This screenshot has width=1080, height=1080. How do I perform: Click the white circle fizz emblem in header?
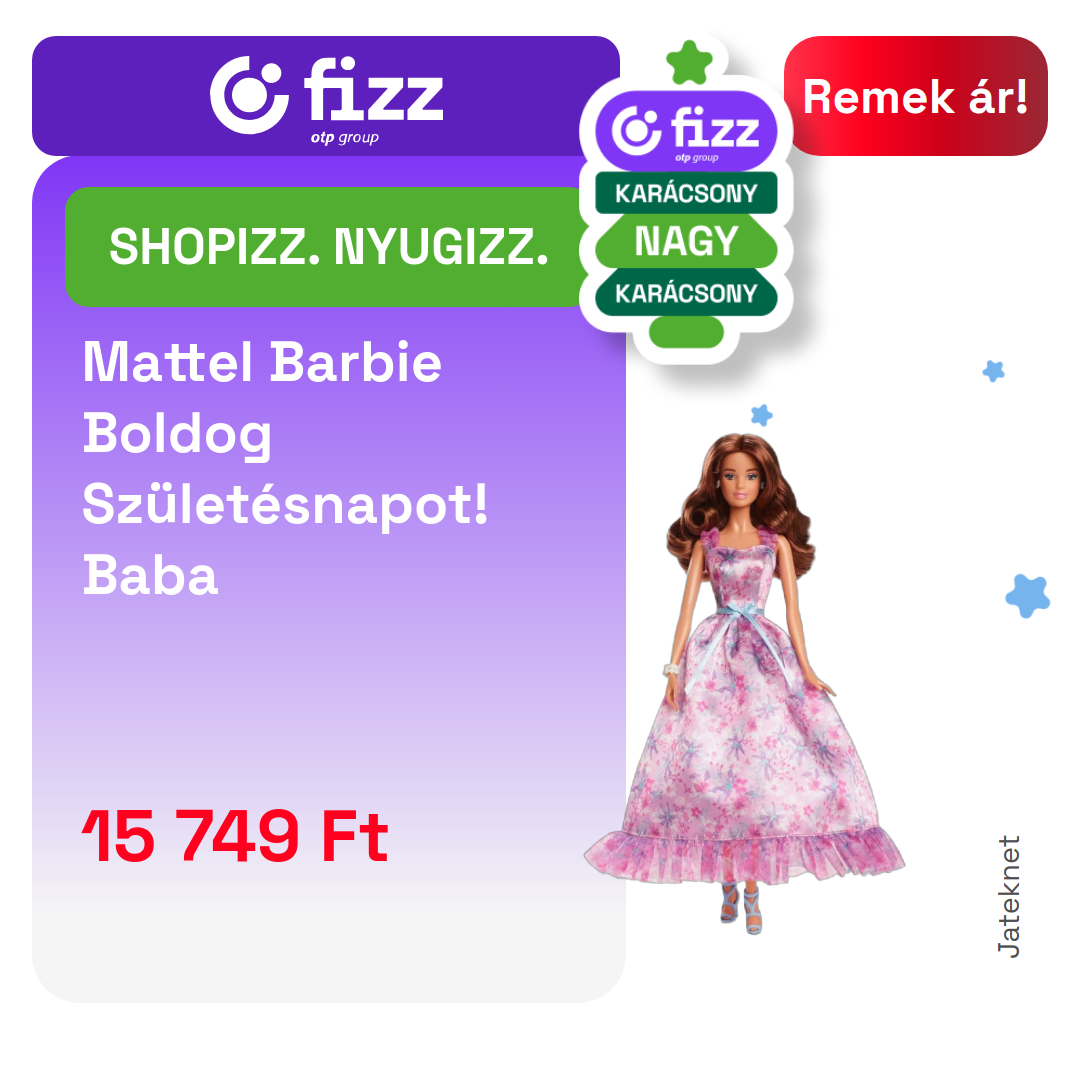249,95
